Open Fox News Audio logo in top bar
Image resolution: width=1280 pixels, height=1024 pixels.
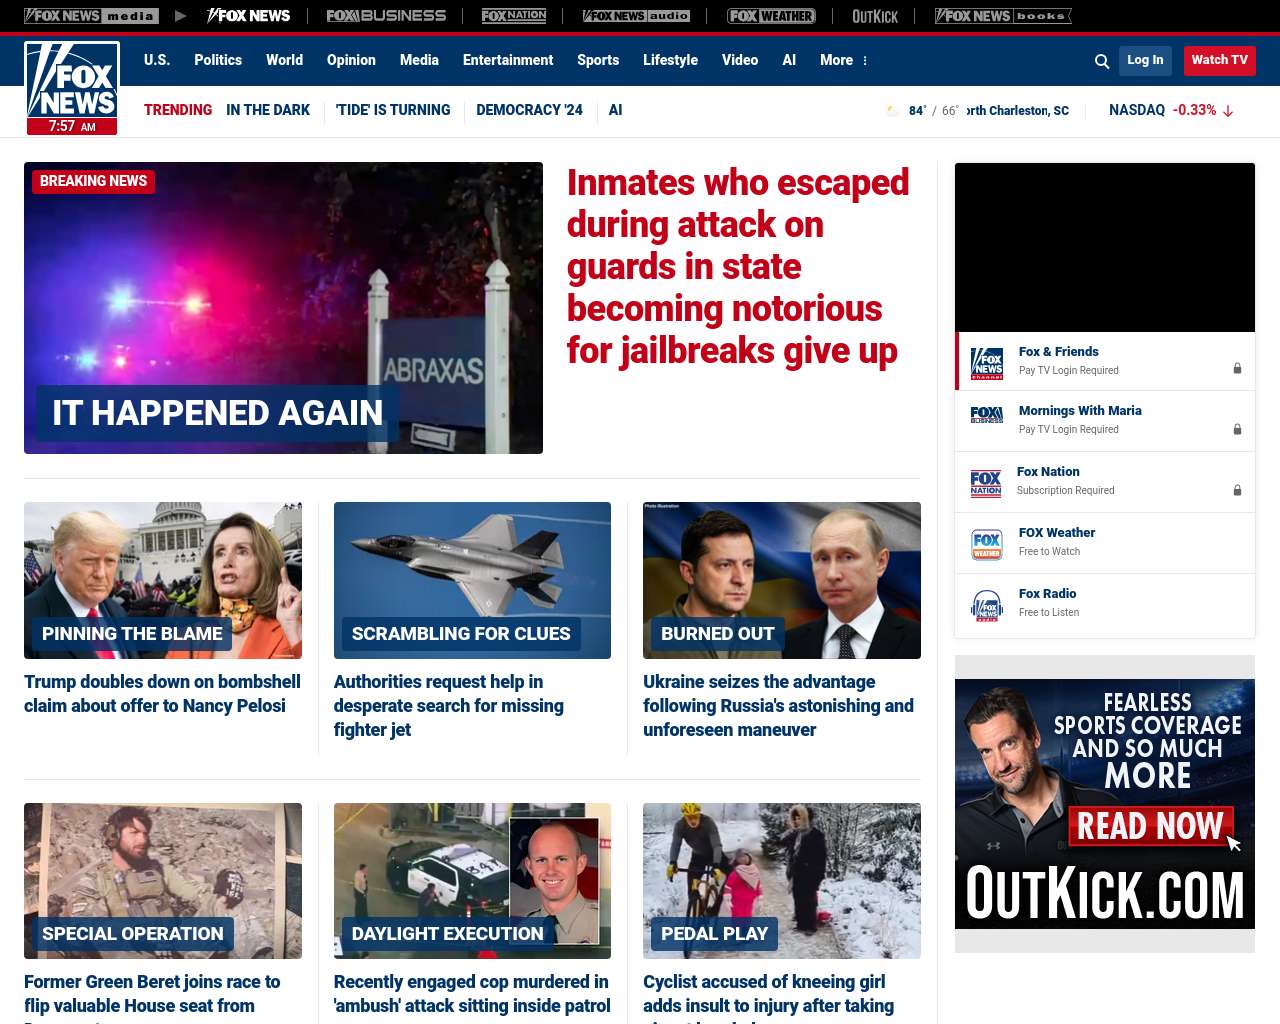[636, 16]
